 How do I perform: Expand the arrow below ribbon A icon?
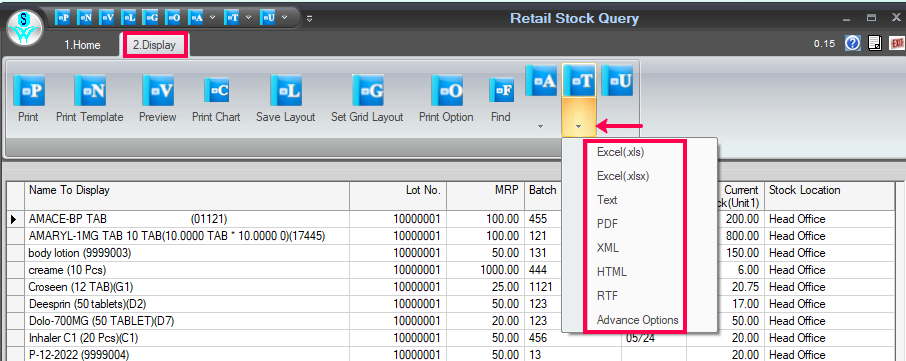(x=541, y=126)
